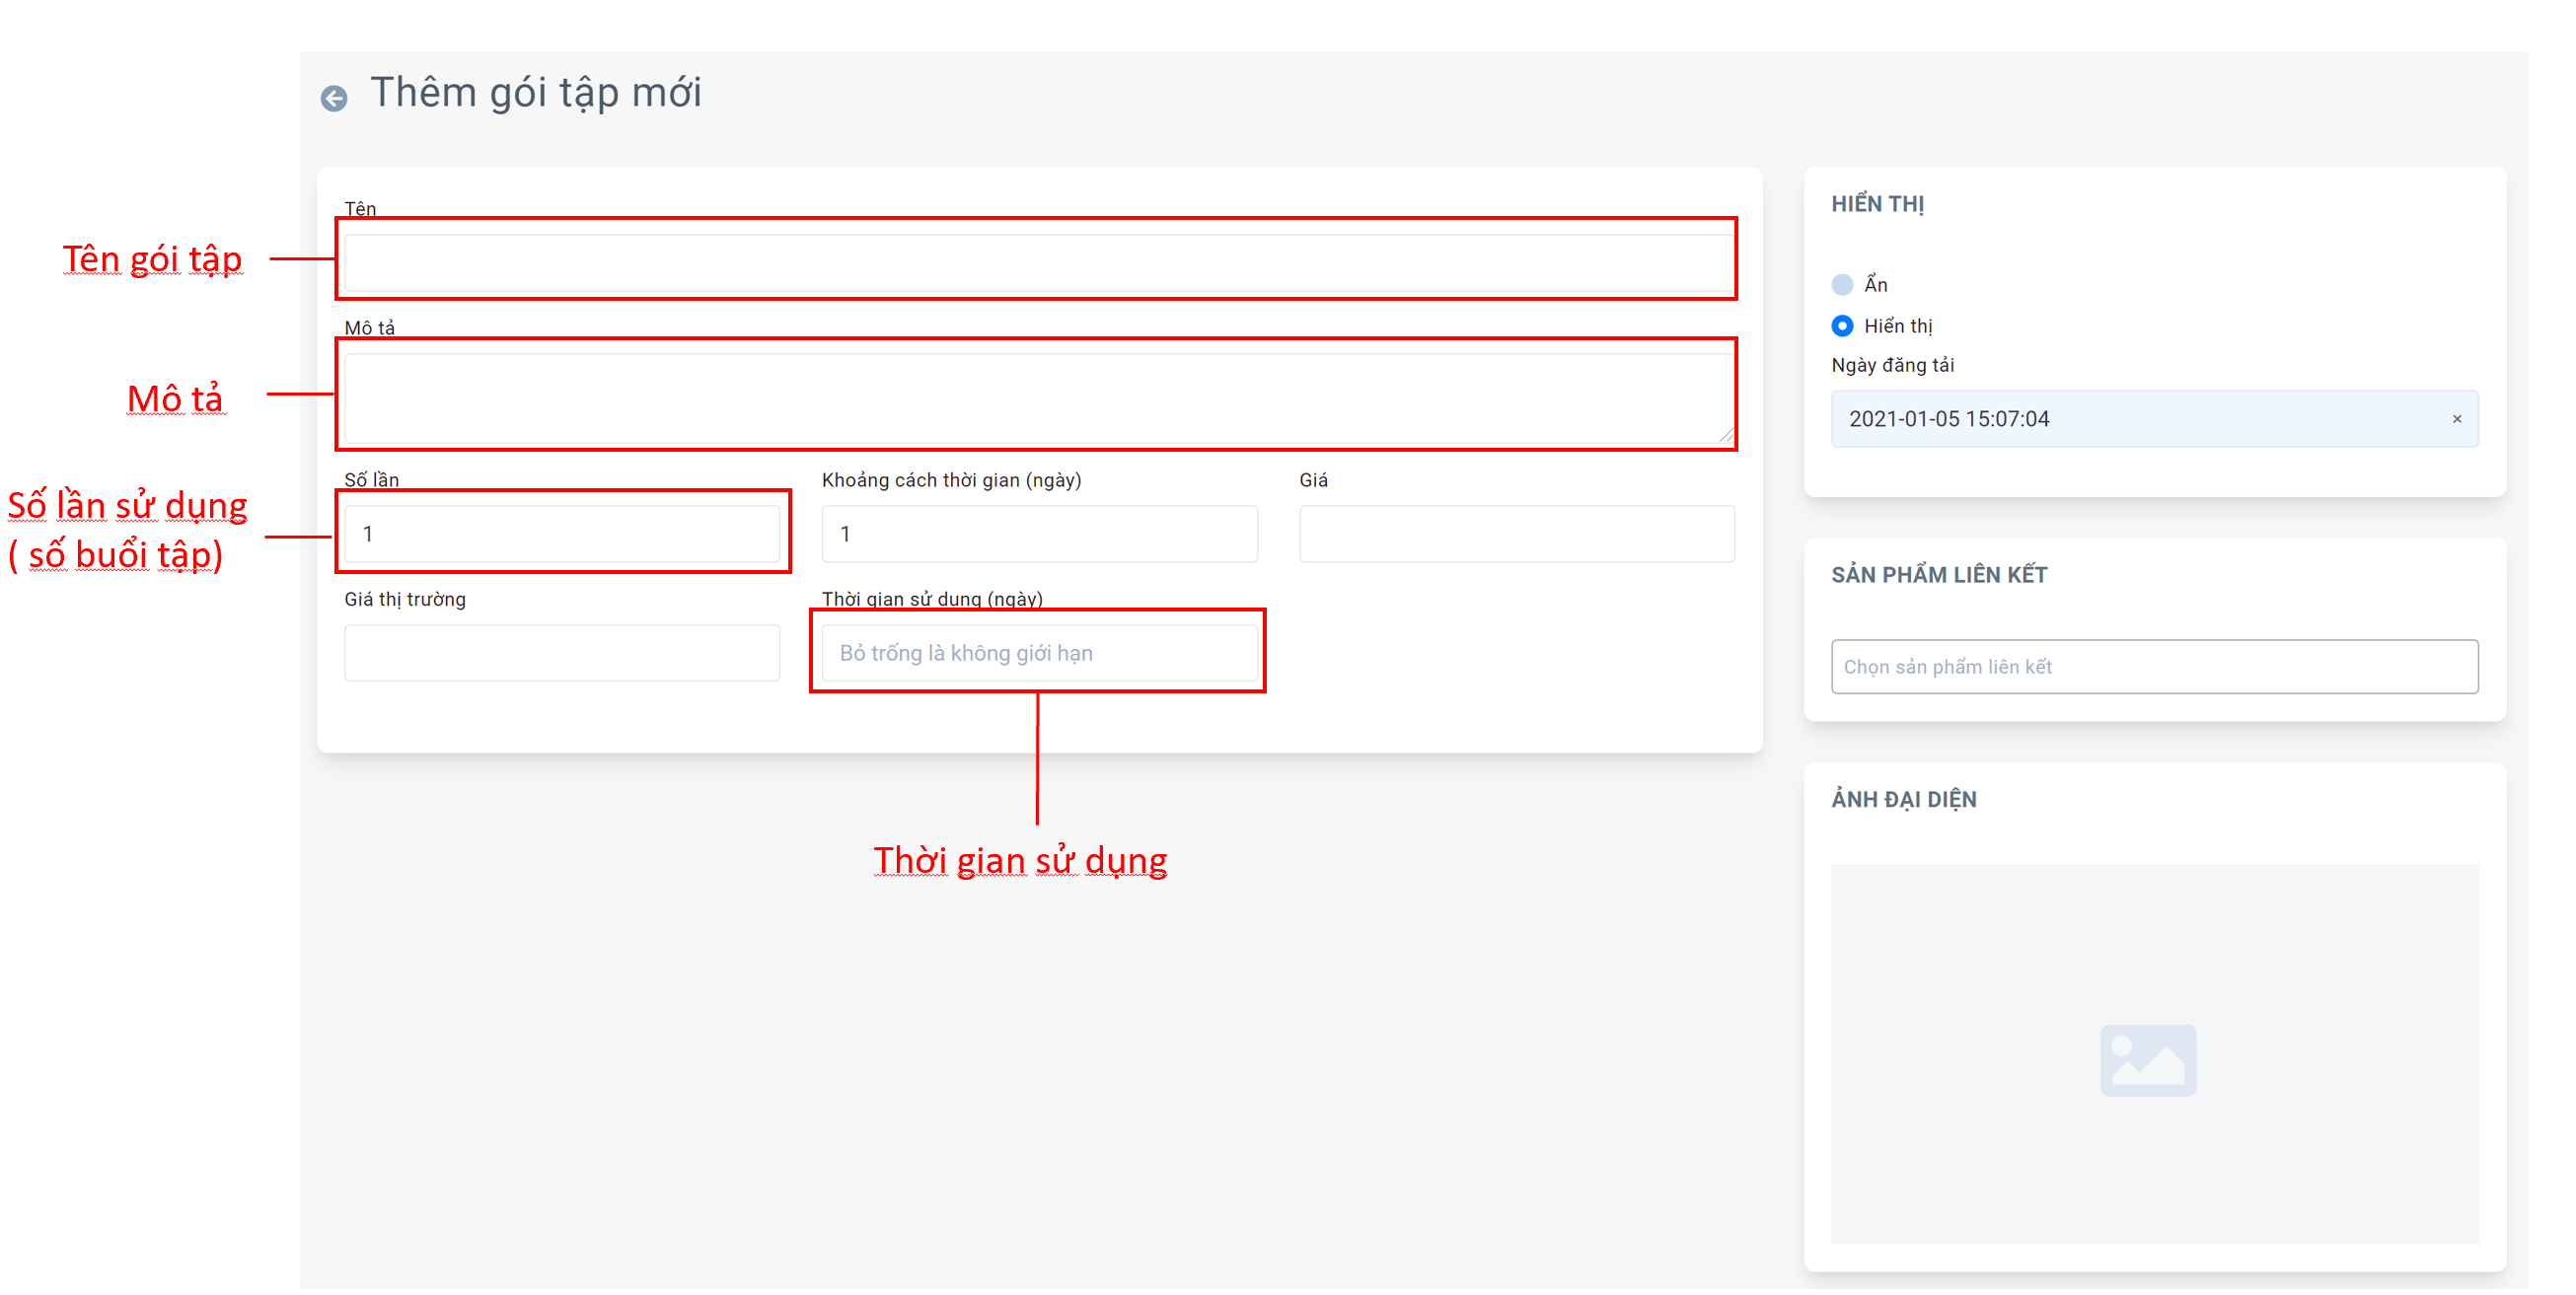Click the SẢN PHẨM LIÊN KẾT heading
2576x1295 pixels.
coord(1939,575)
